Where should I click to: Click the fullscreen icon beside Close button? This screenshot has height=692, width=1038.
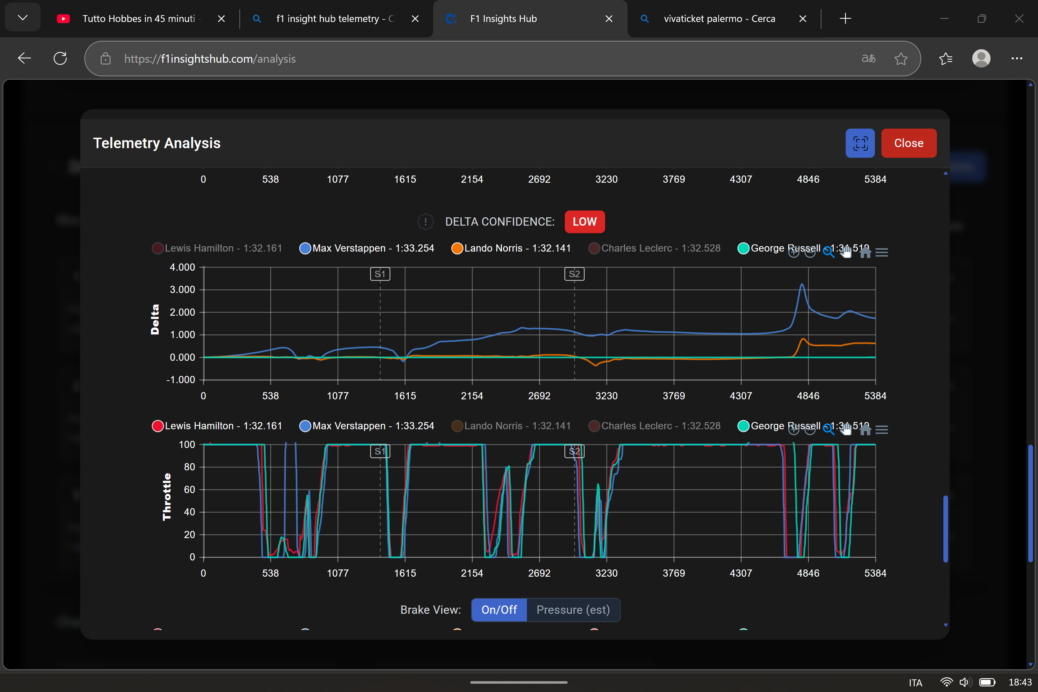click(860, 143)
